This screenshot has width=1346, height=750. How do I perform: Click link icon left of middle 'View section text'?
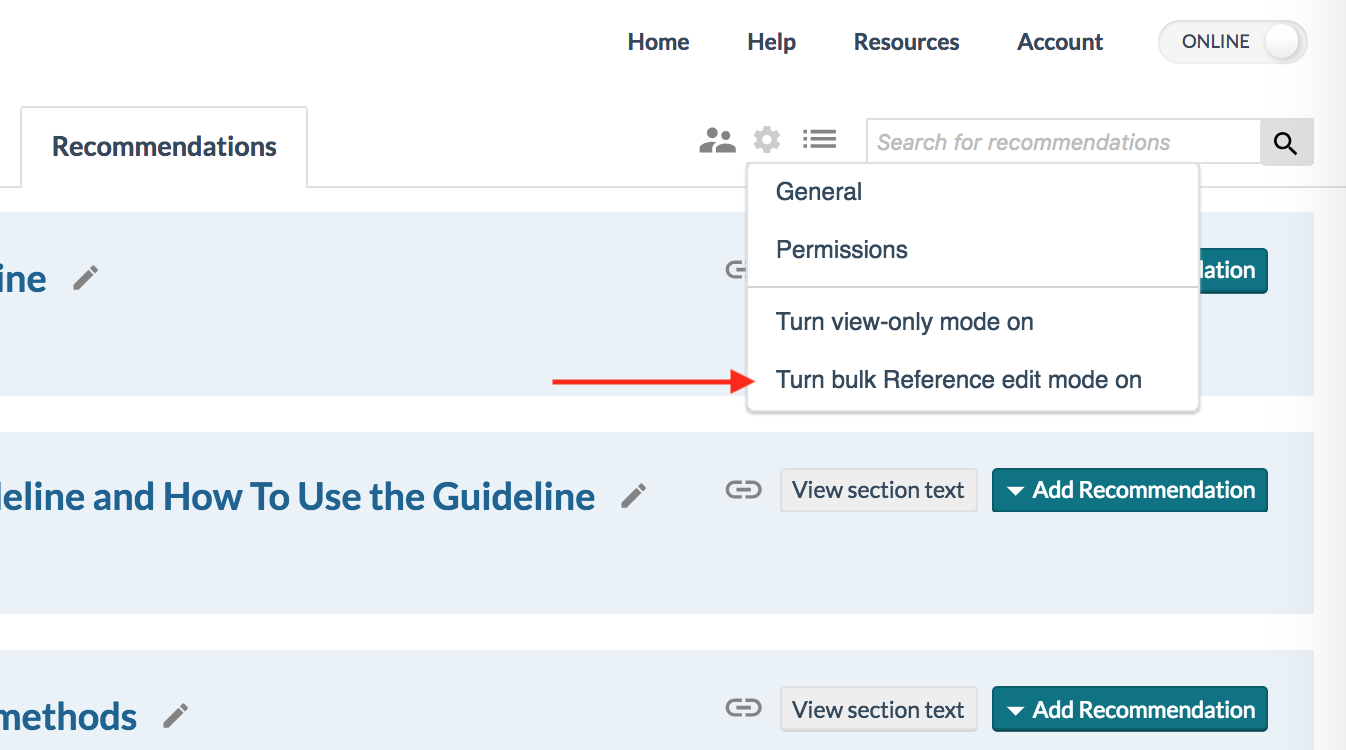tap(743, 490)
